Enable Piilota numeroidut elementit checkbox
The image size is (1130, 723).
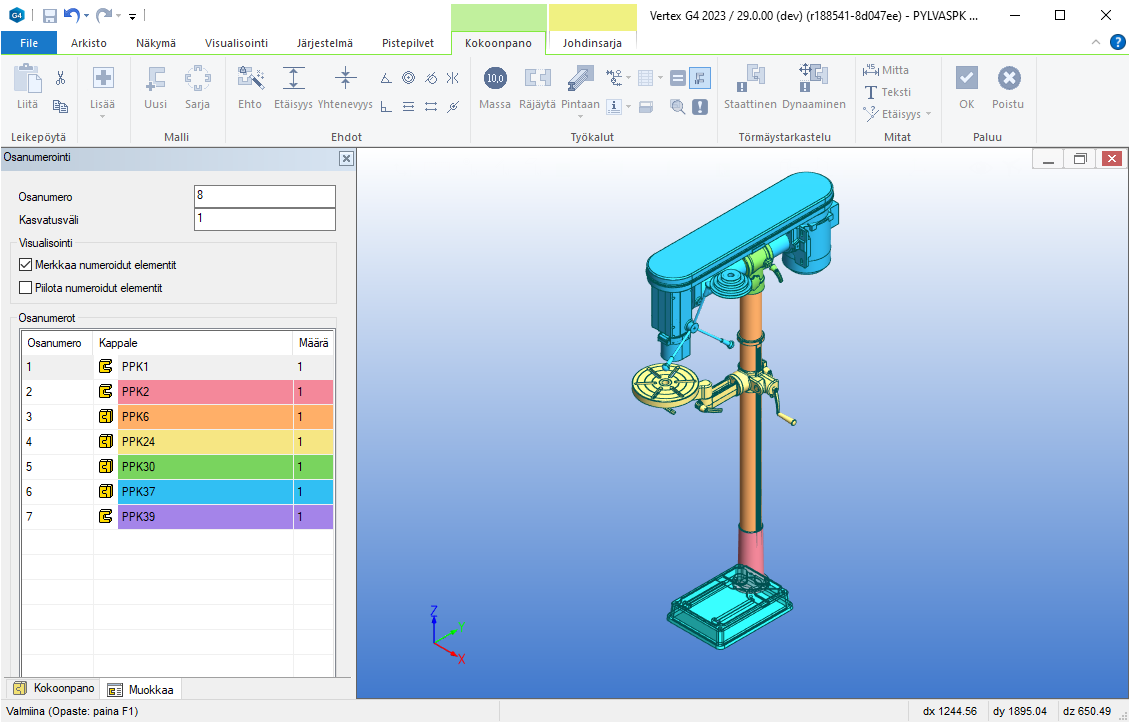point(26,288)
